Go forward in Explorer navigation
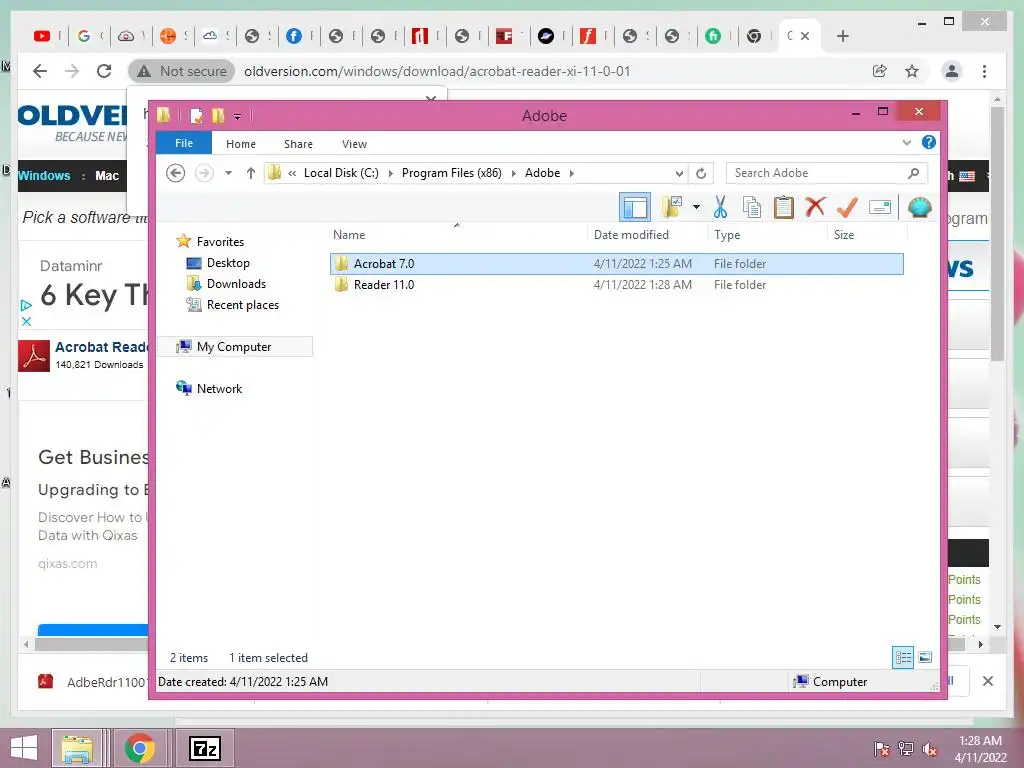1024x768 pixels. [x=204, y=173]
